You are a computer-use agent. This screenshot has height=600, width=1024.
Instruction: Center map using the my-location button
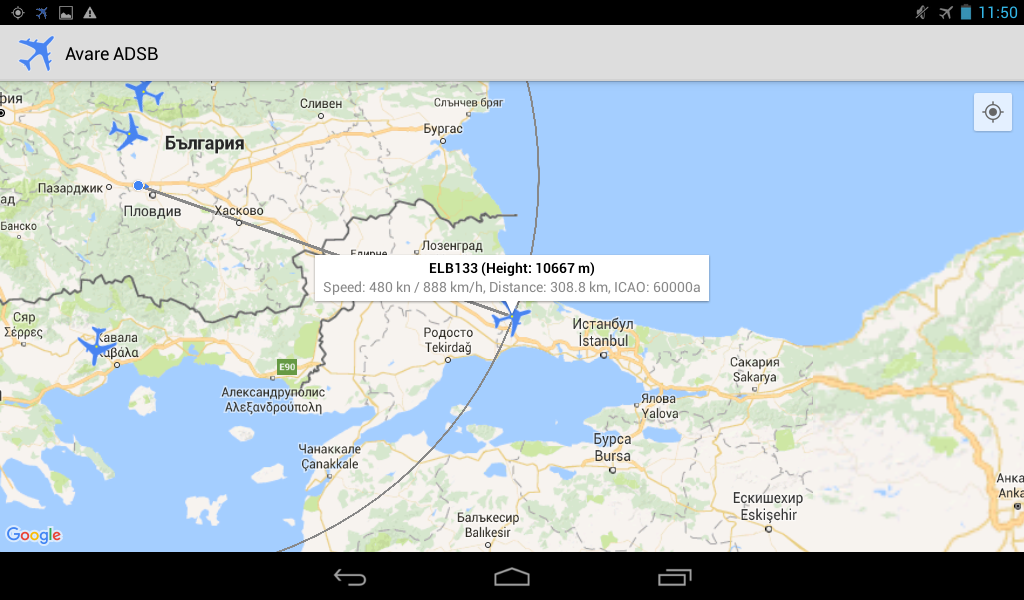click(993, 112)
